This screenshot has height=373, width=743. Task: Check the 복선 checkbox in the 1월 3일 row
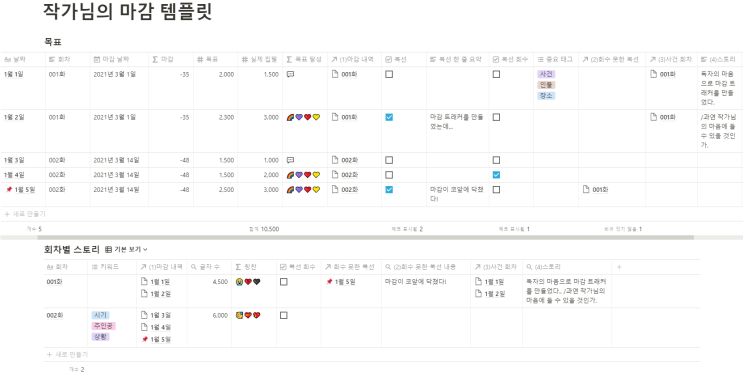pos(389,160)
